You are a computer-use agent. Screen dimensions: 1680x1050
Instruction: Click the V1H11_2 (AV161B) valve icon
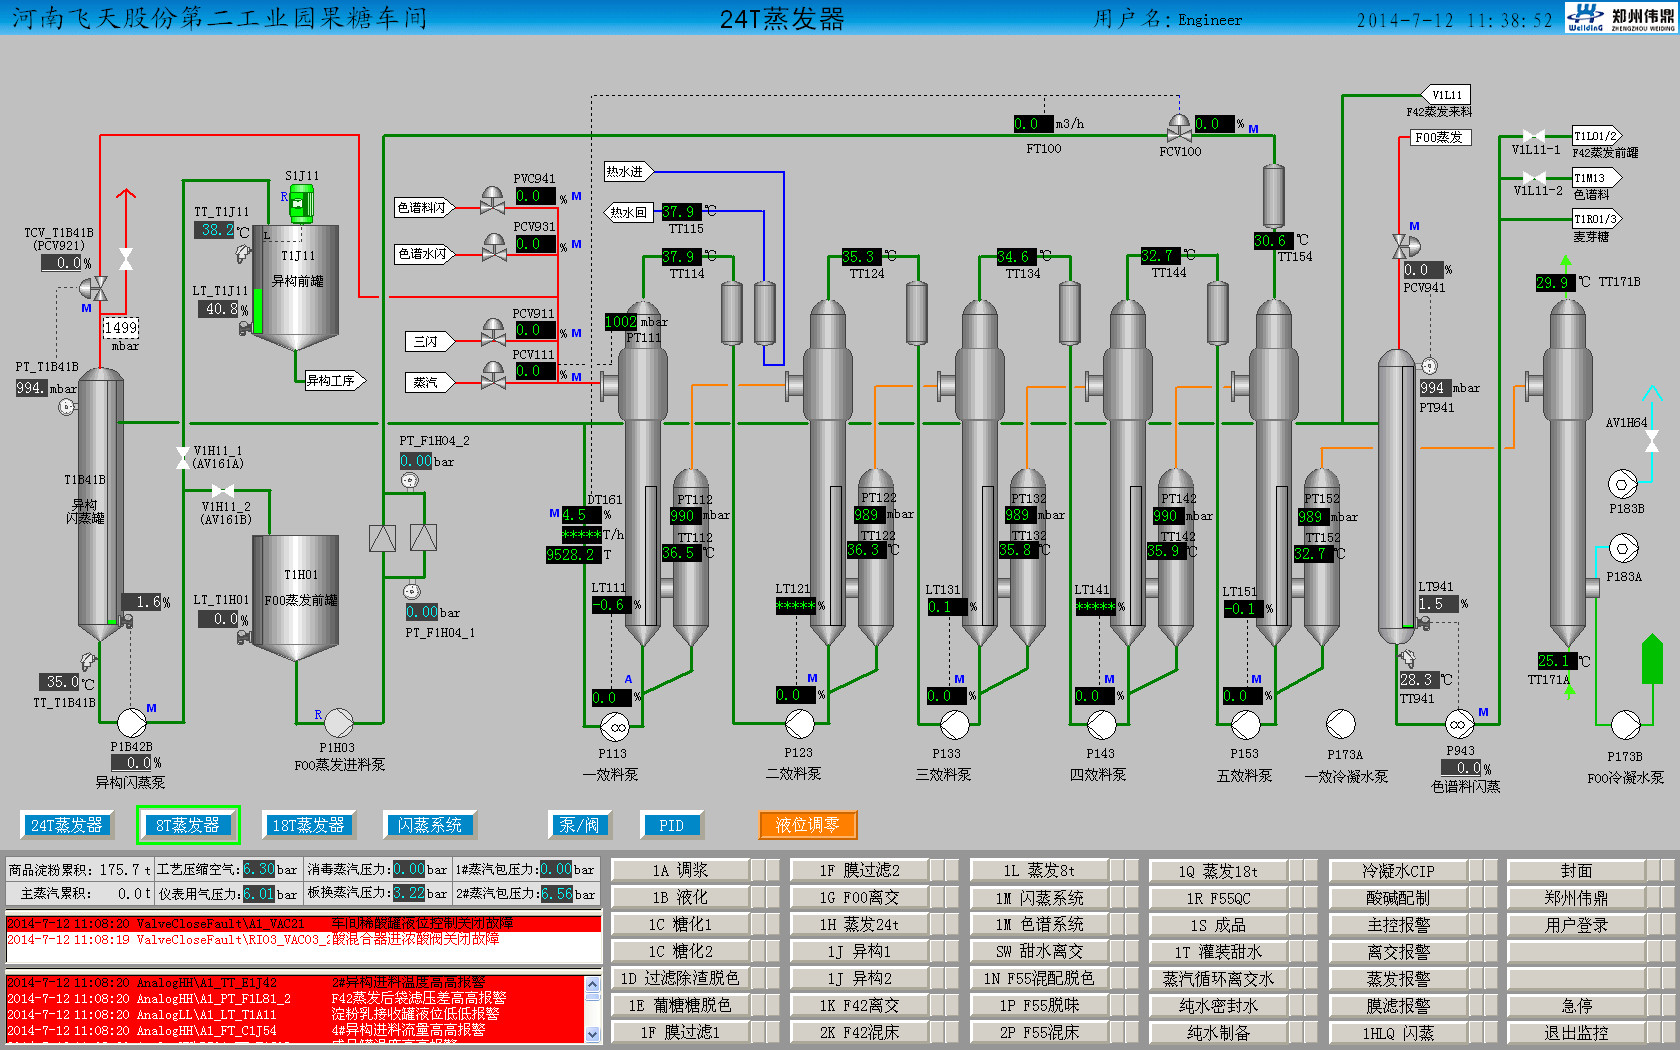223,490
